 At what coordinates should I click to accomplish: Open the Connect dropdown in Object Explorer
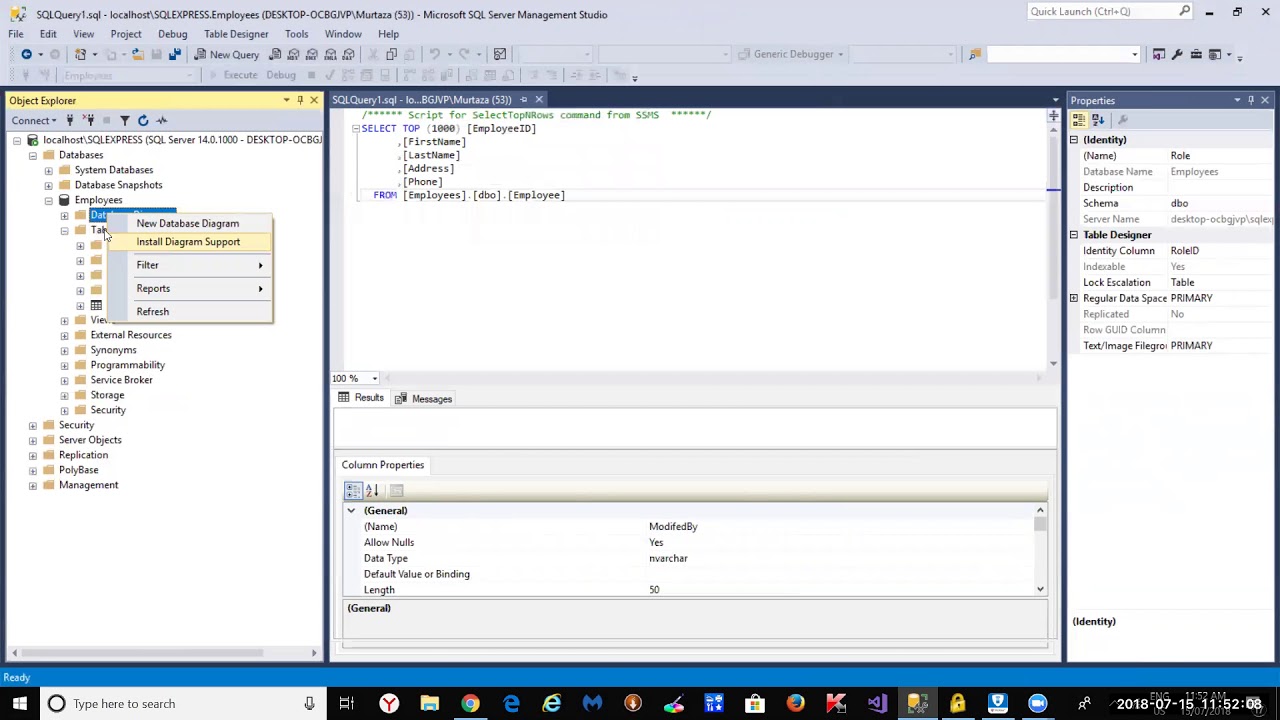click(x=35, y=120)
